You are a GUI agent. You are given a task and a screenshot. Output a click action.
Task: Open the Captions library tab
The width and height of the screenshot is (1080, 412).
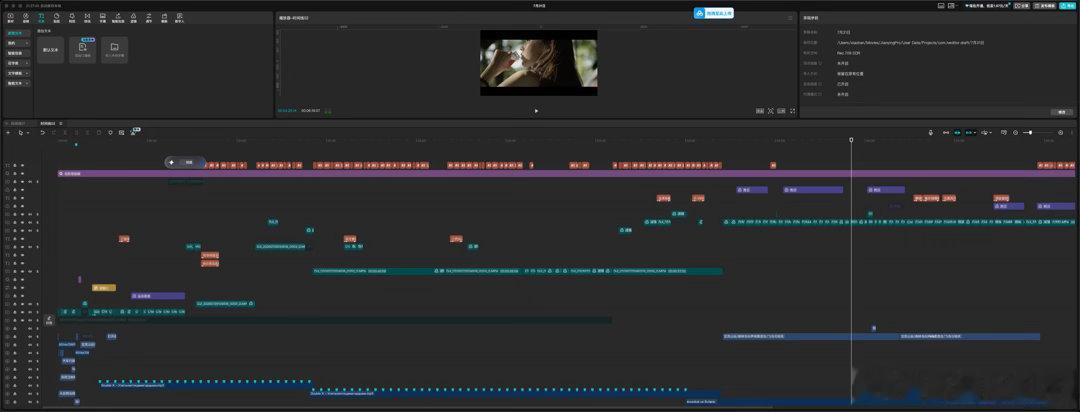(103, 17)
